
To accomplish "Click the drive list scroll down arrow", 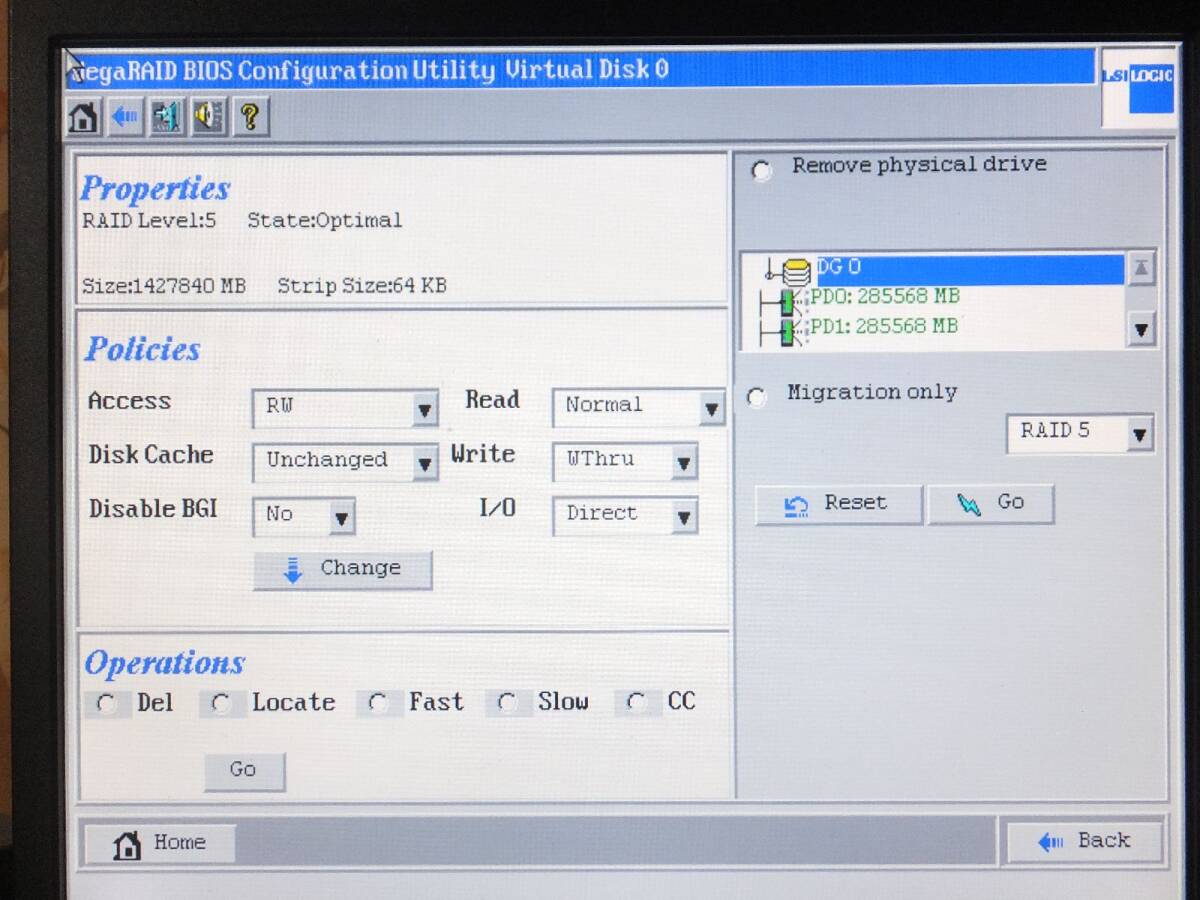I will (1141, 329).
